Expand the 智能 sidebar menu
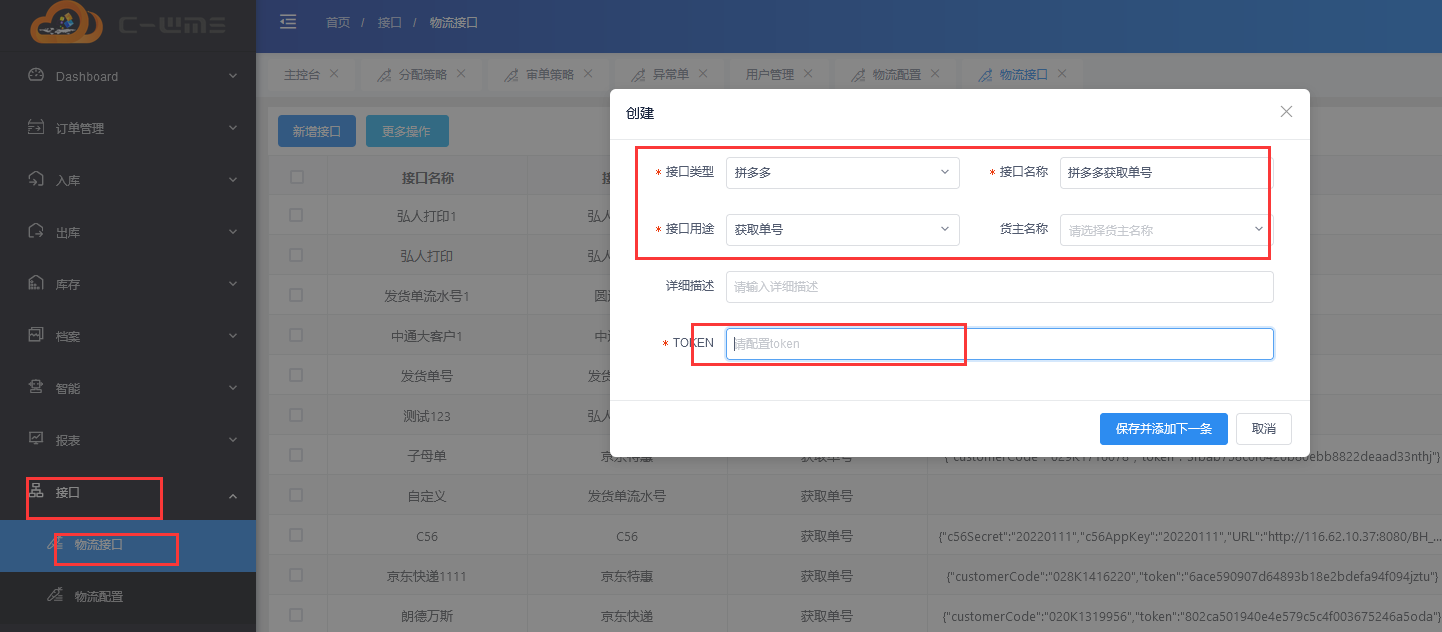1442x632 pixels. (233, 388)
